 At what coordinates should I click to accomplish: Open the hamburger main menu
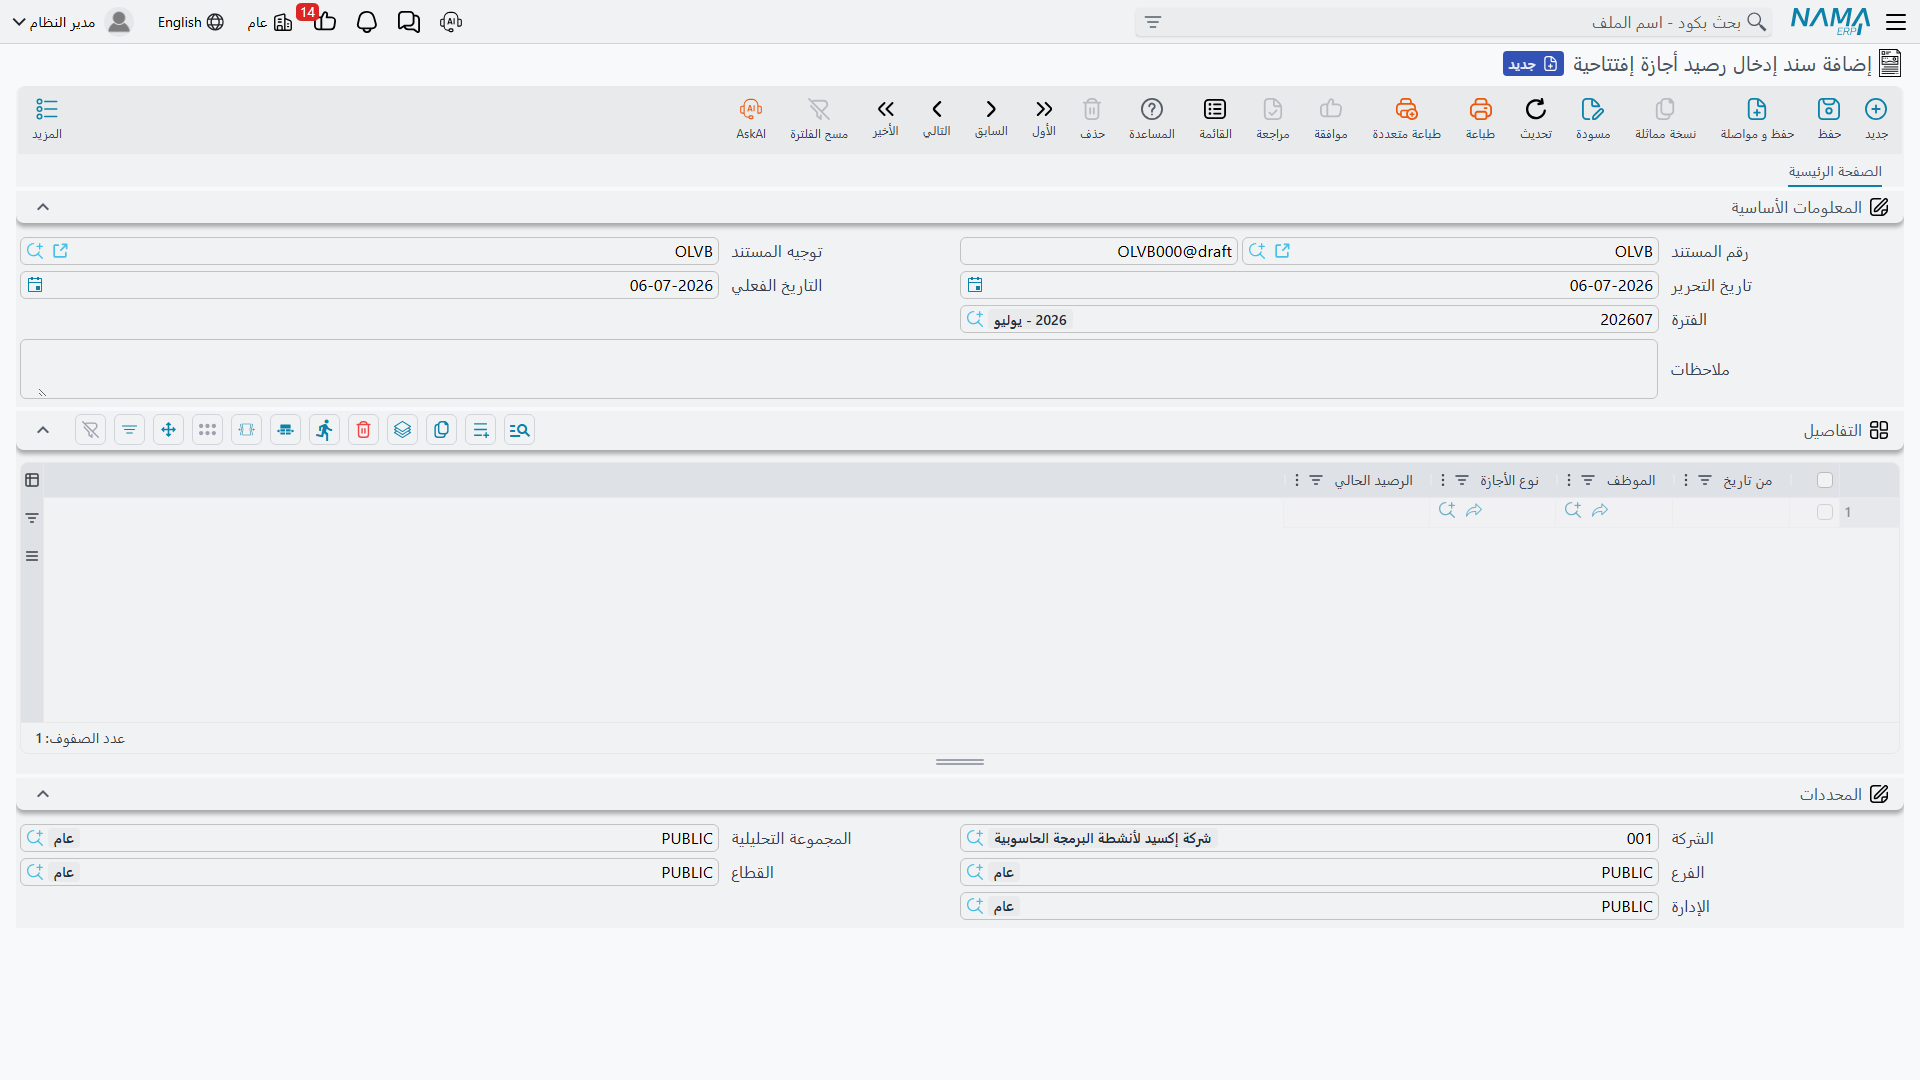tap(1896, 22)
